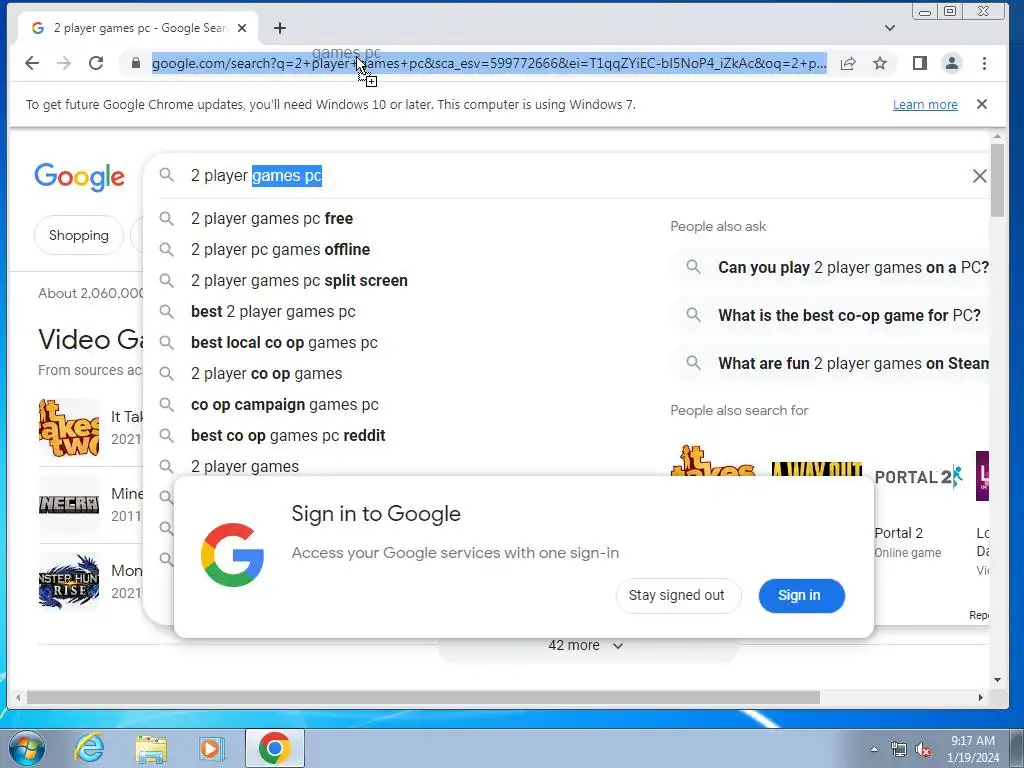Image resolution: width=1024 pixels, height=768 pixels.
Task: Toggle the browser side panel icon
Action: coord(920,63)
